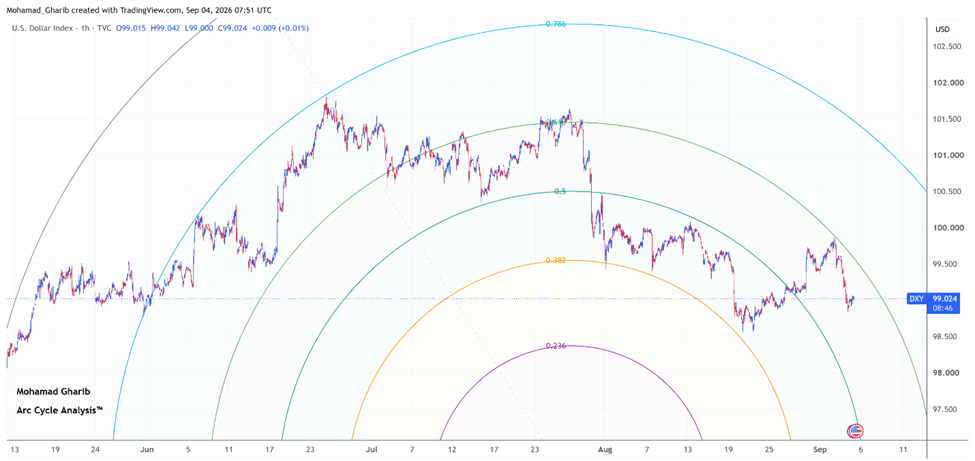975x461 pixels.
Task: Click the 98.000 price axis level
Action: point(946,373)
